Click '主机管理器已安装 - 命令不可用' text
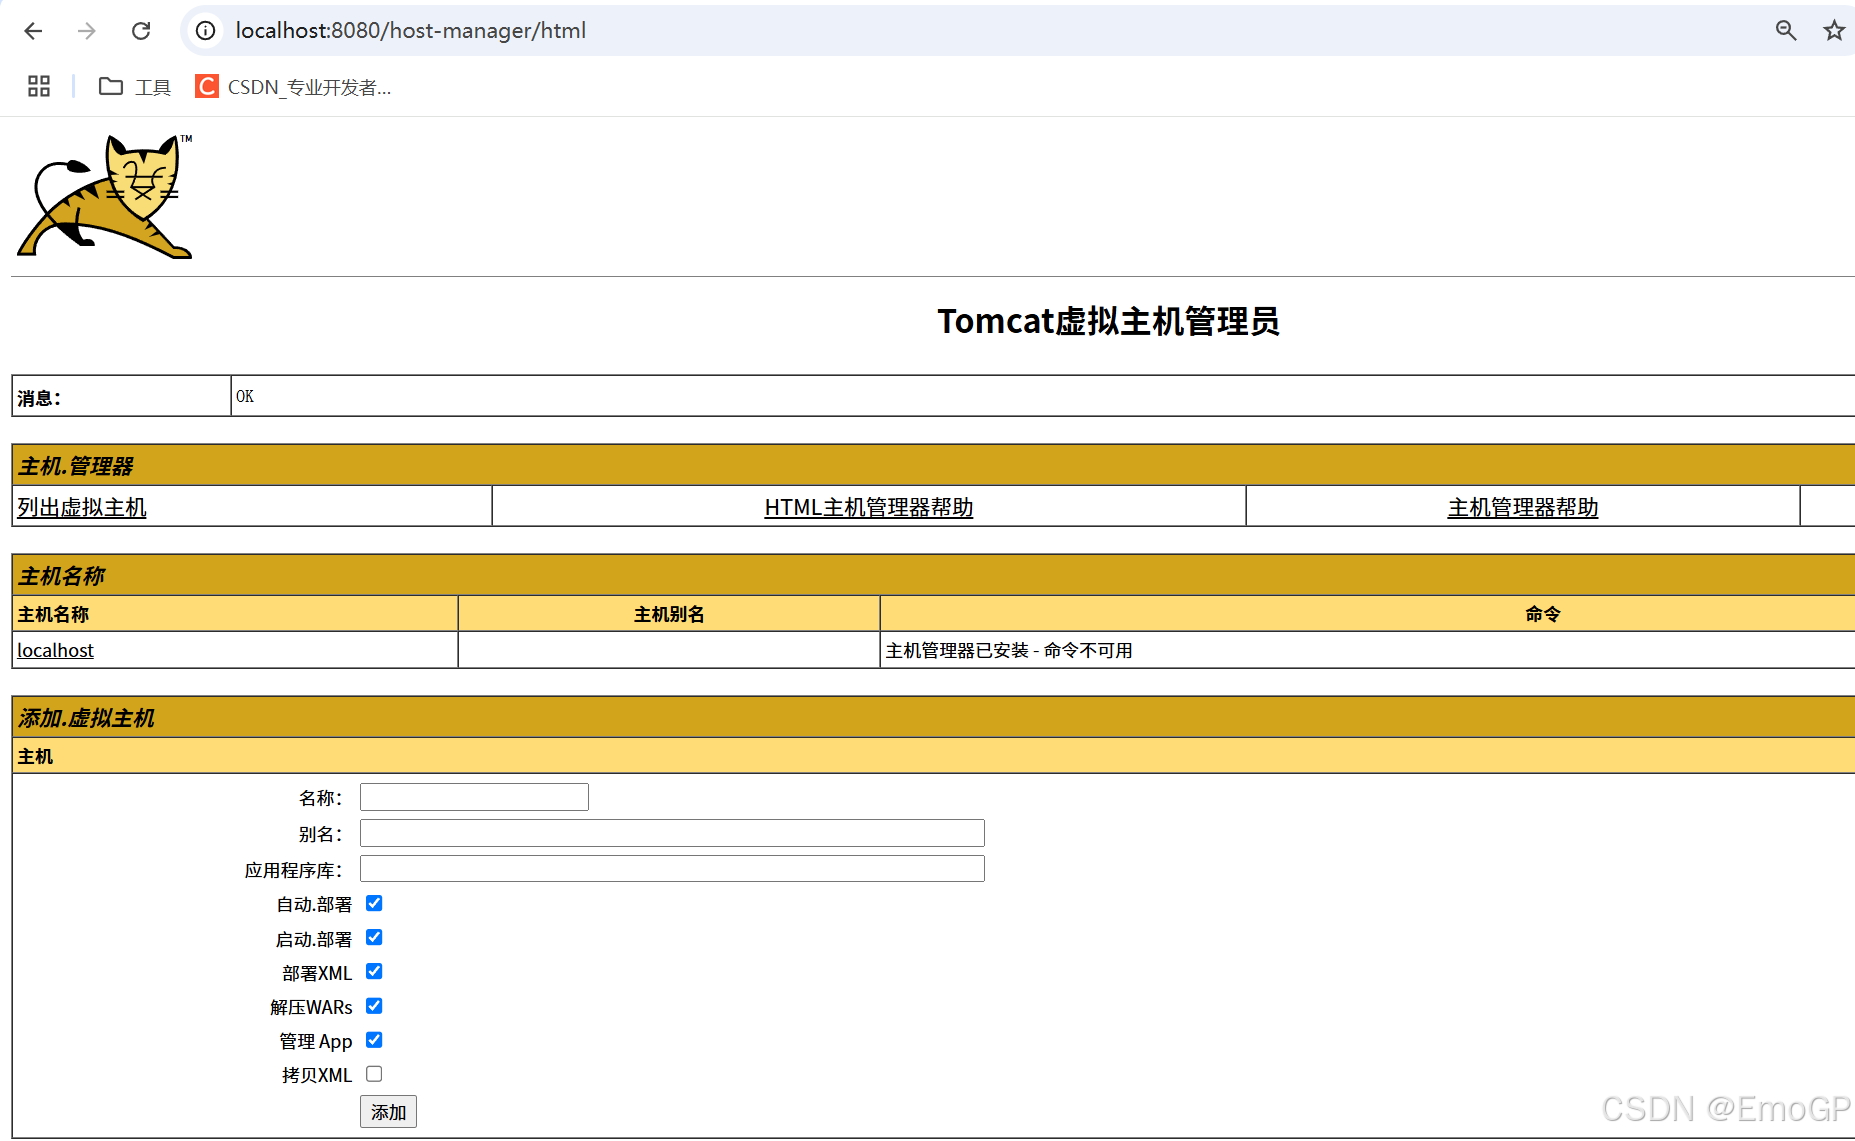Viewport: 1855px width, 1141px height. (x=1009, y=650)
